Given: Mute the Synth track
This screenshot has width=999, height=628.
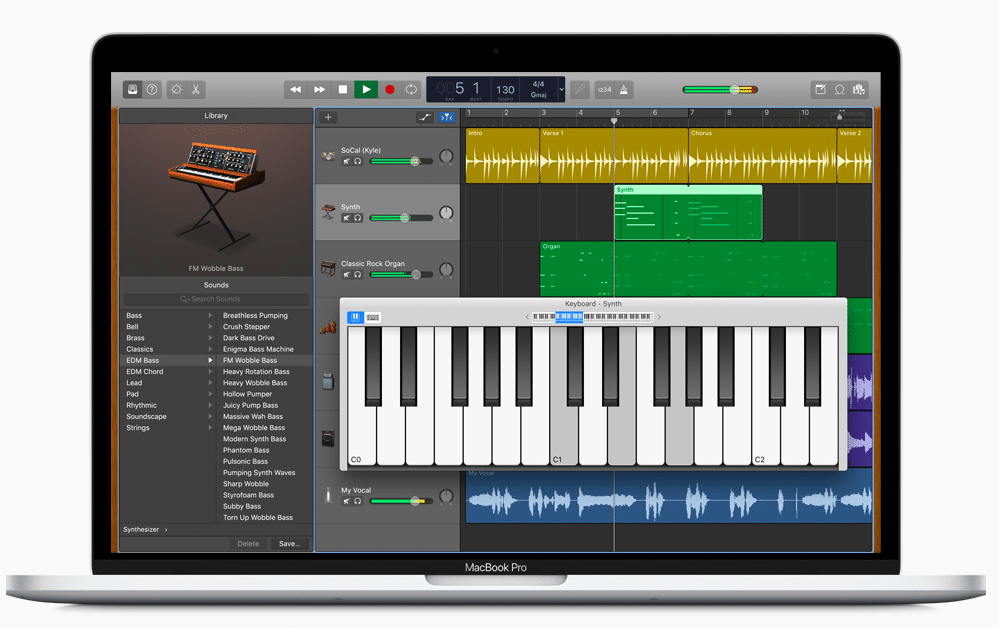Looking at the screenshot, I should point(347,218).
